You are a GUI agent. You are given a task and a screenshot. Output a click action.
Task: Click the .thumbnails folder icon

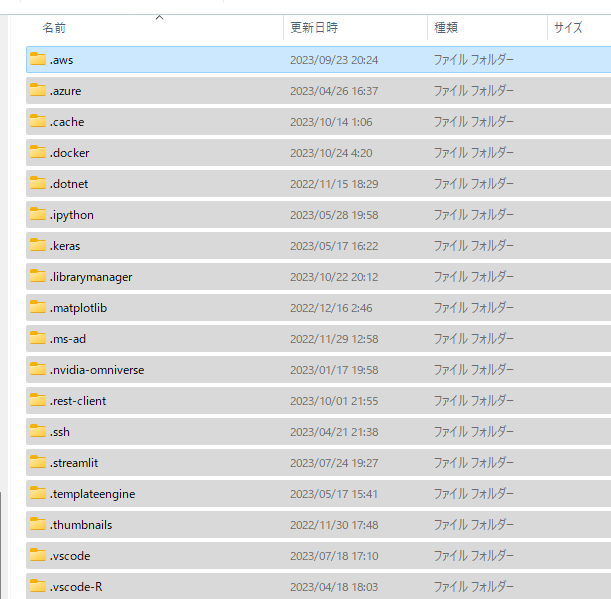pyautogui.click(x=38, y=524)
